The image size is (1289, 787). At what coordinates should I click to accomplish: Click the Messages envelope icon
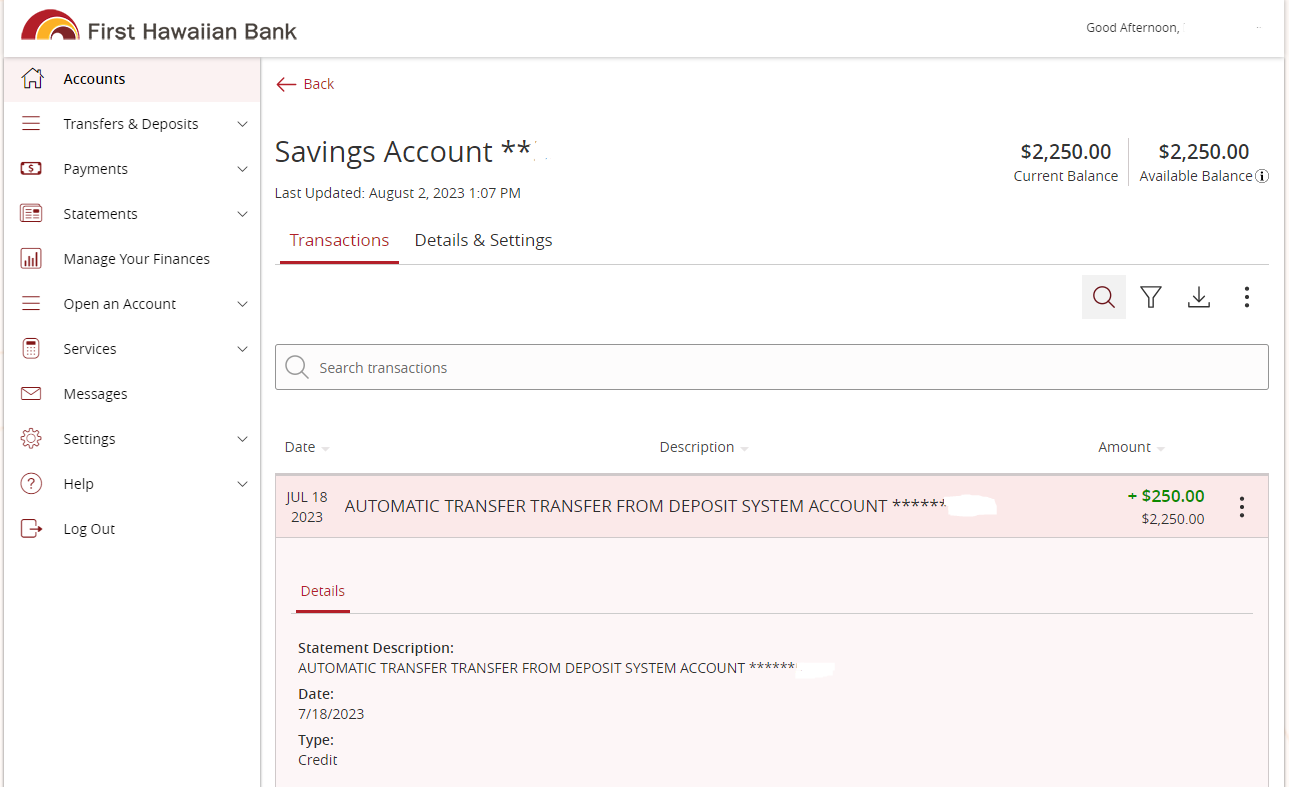click(x=31, y=393)
